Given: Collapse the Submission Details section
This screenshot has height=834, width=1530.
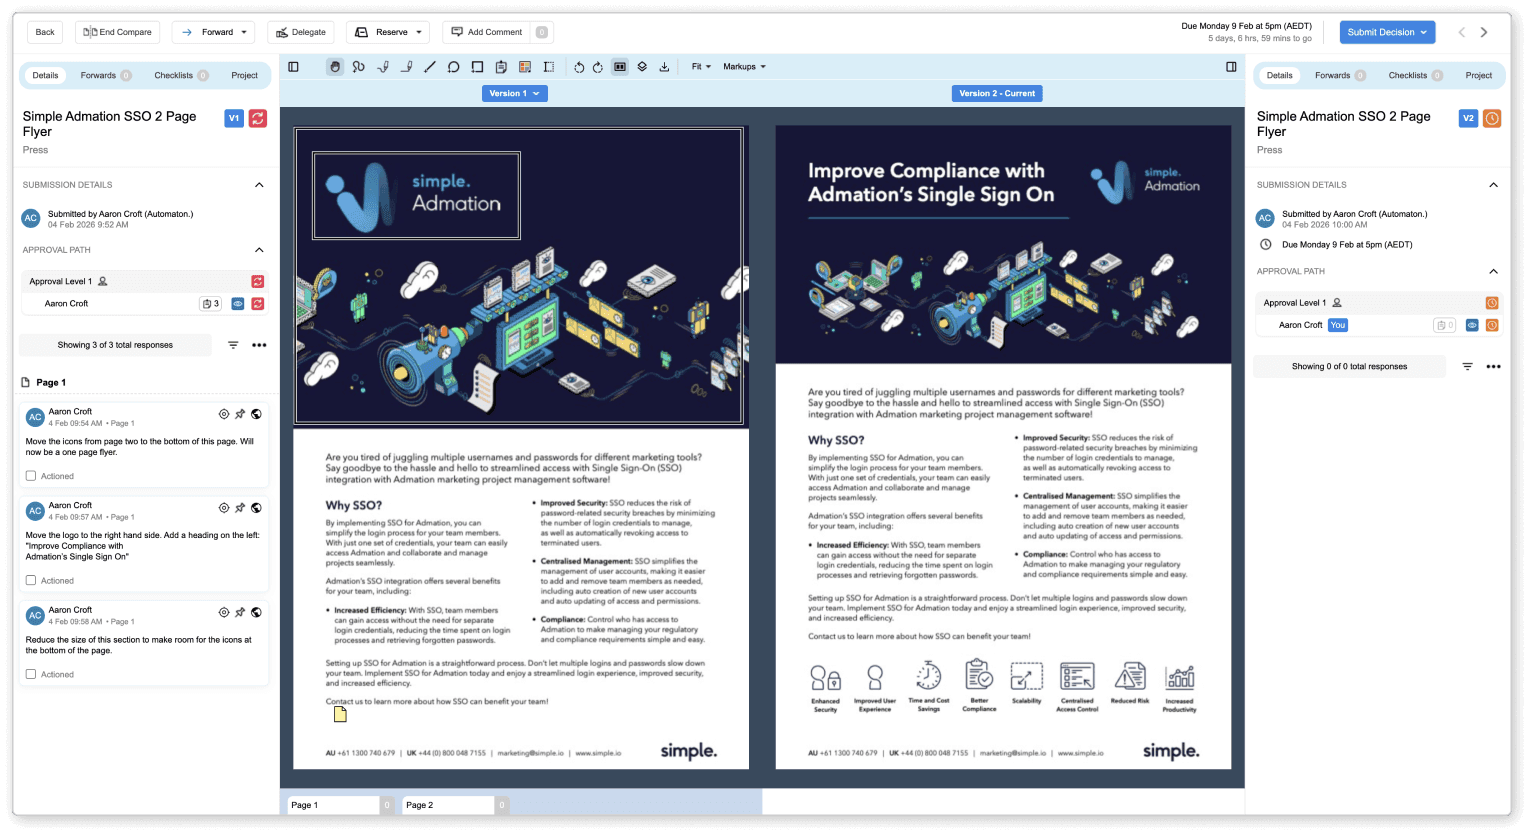Looking at the screenshot, I should coord(259,184).
